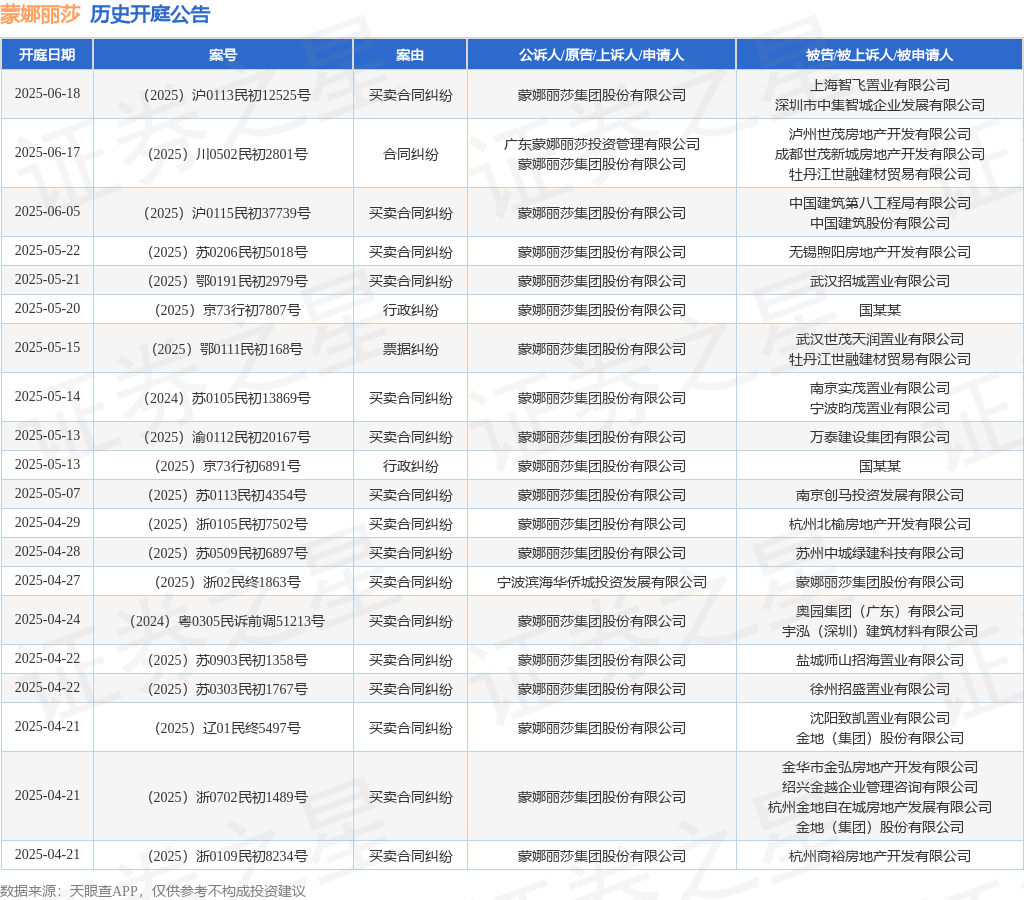Select the 开庭日期 column header
The height and width of the screenshot is (900, 1024).
coord(47,55)
